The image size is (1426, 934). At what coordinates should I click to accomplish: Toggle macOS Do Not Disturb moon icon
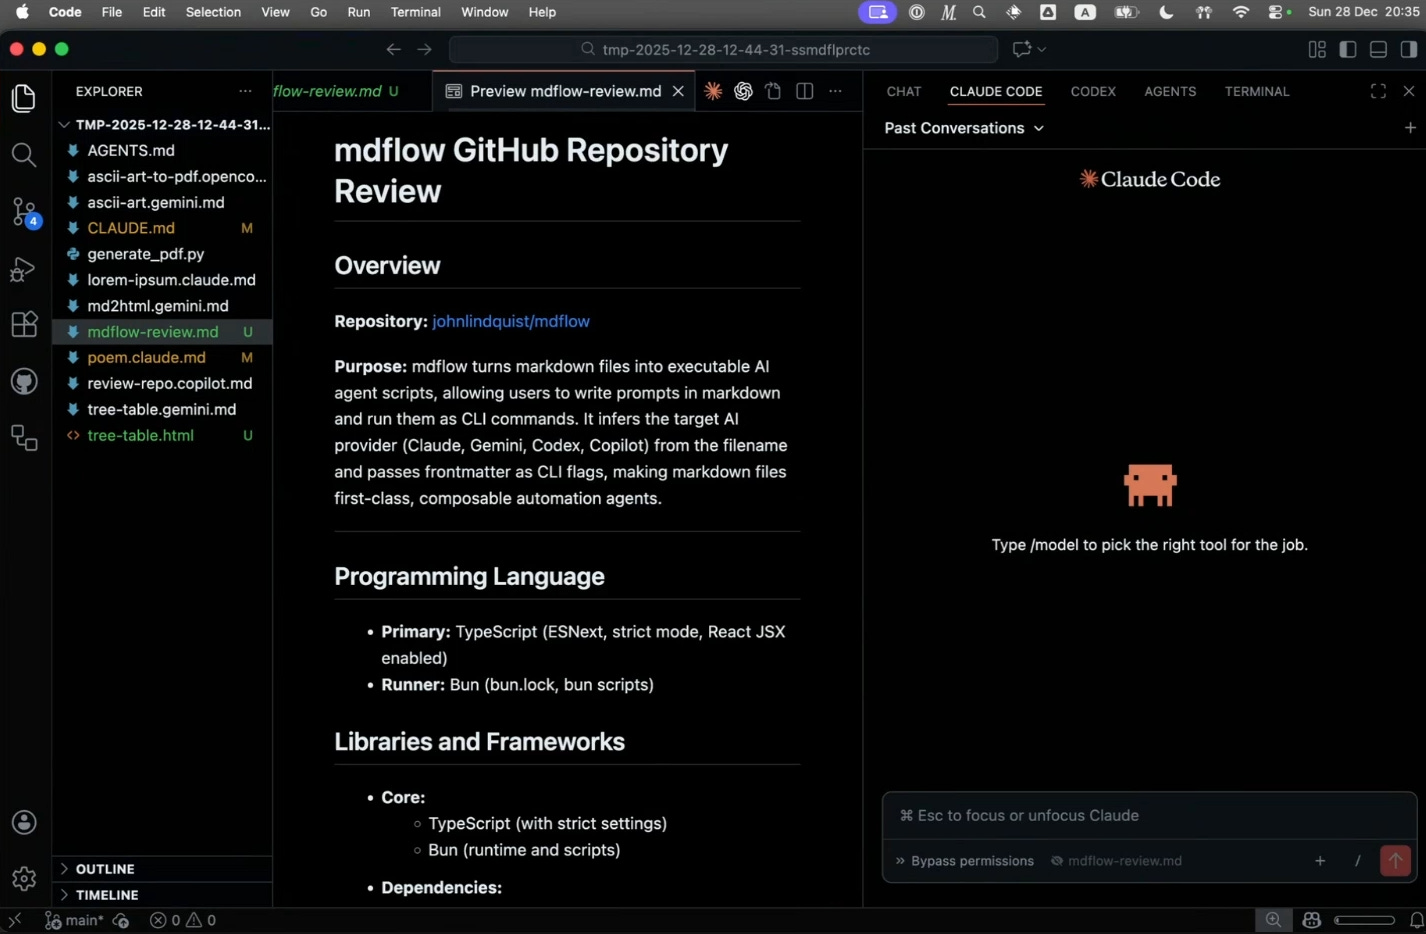click(1166, 12)
